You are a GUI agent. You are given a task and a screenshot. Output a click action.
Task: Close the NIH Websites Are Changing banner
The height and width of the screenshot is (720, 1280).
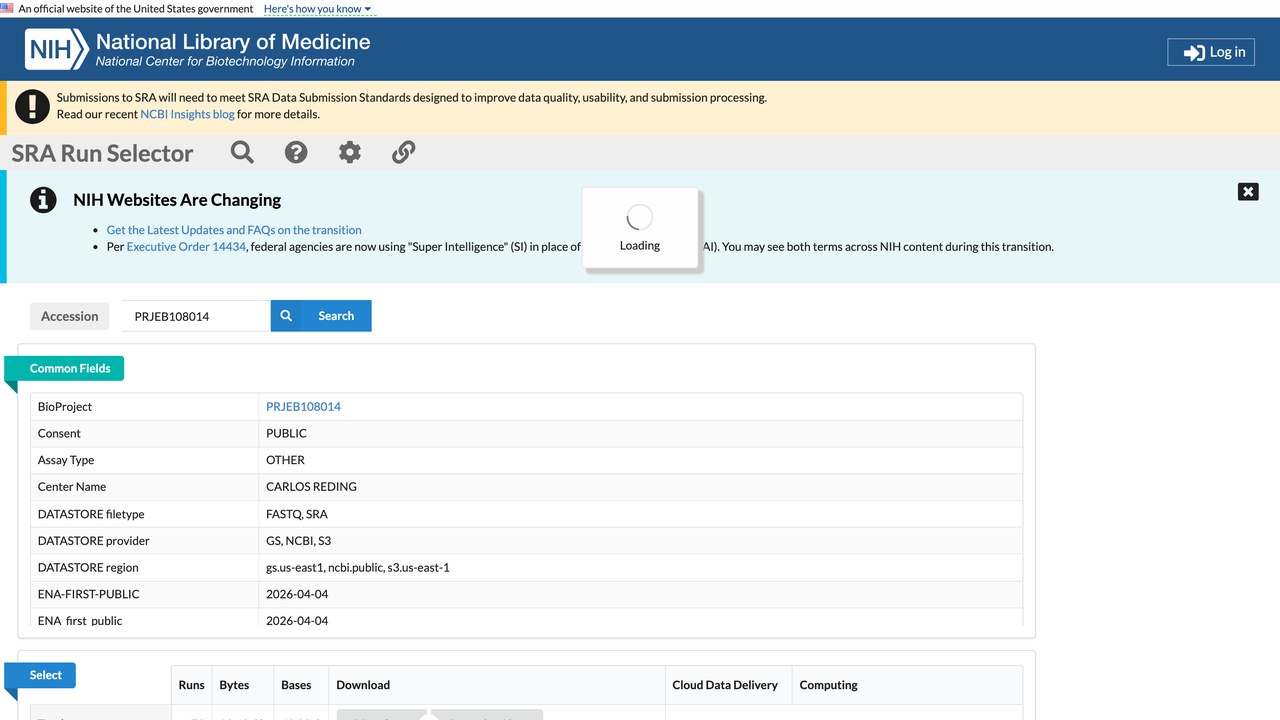(1248, 192)
